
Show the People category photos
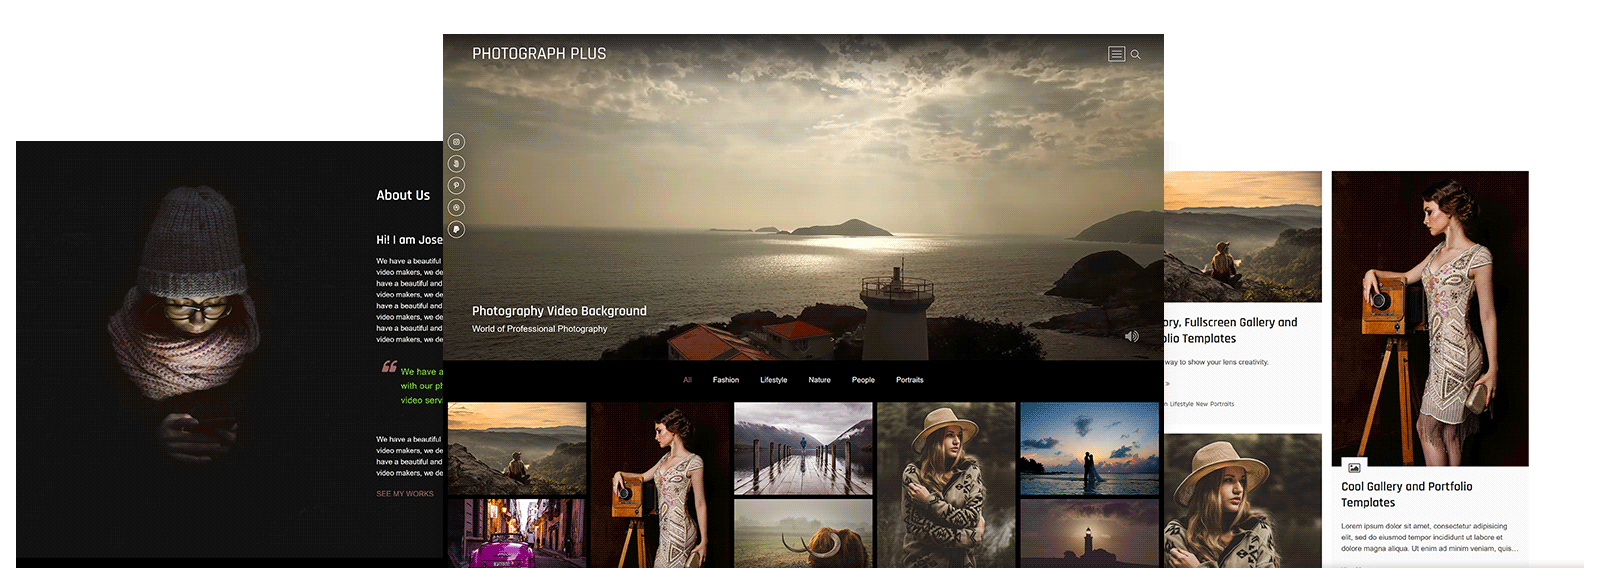coord(863,380)
